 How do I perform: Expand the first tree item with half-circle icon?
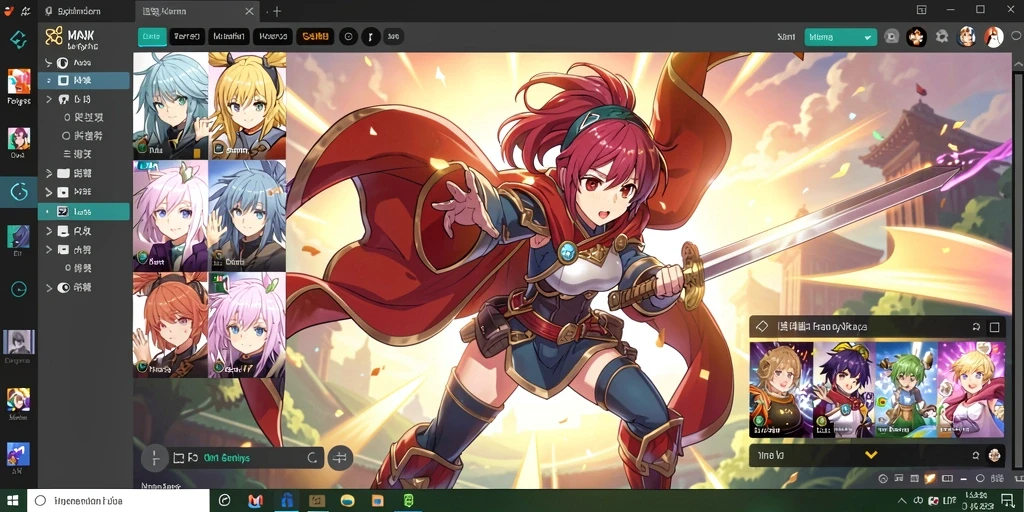pyautogui.click(x=48, y=63)
